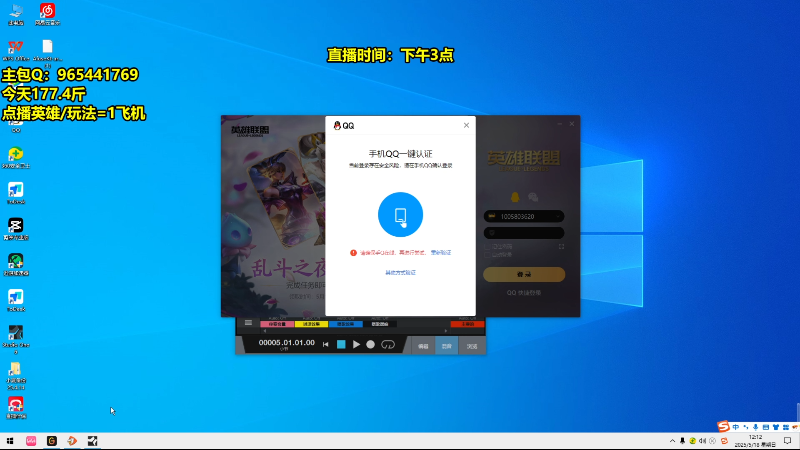Click the return-to-start button in transport bar
The height and width of the screenshot is (450, 800).
pos(326,345)
